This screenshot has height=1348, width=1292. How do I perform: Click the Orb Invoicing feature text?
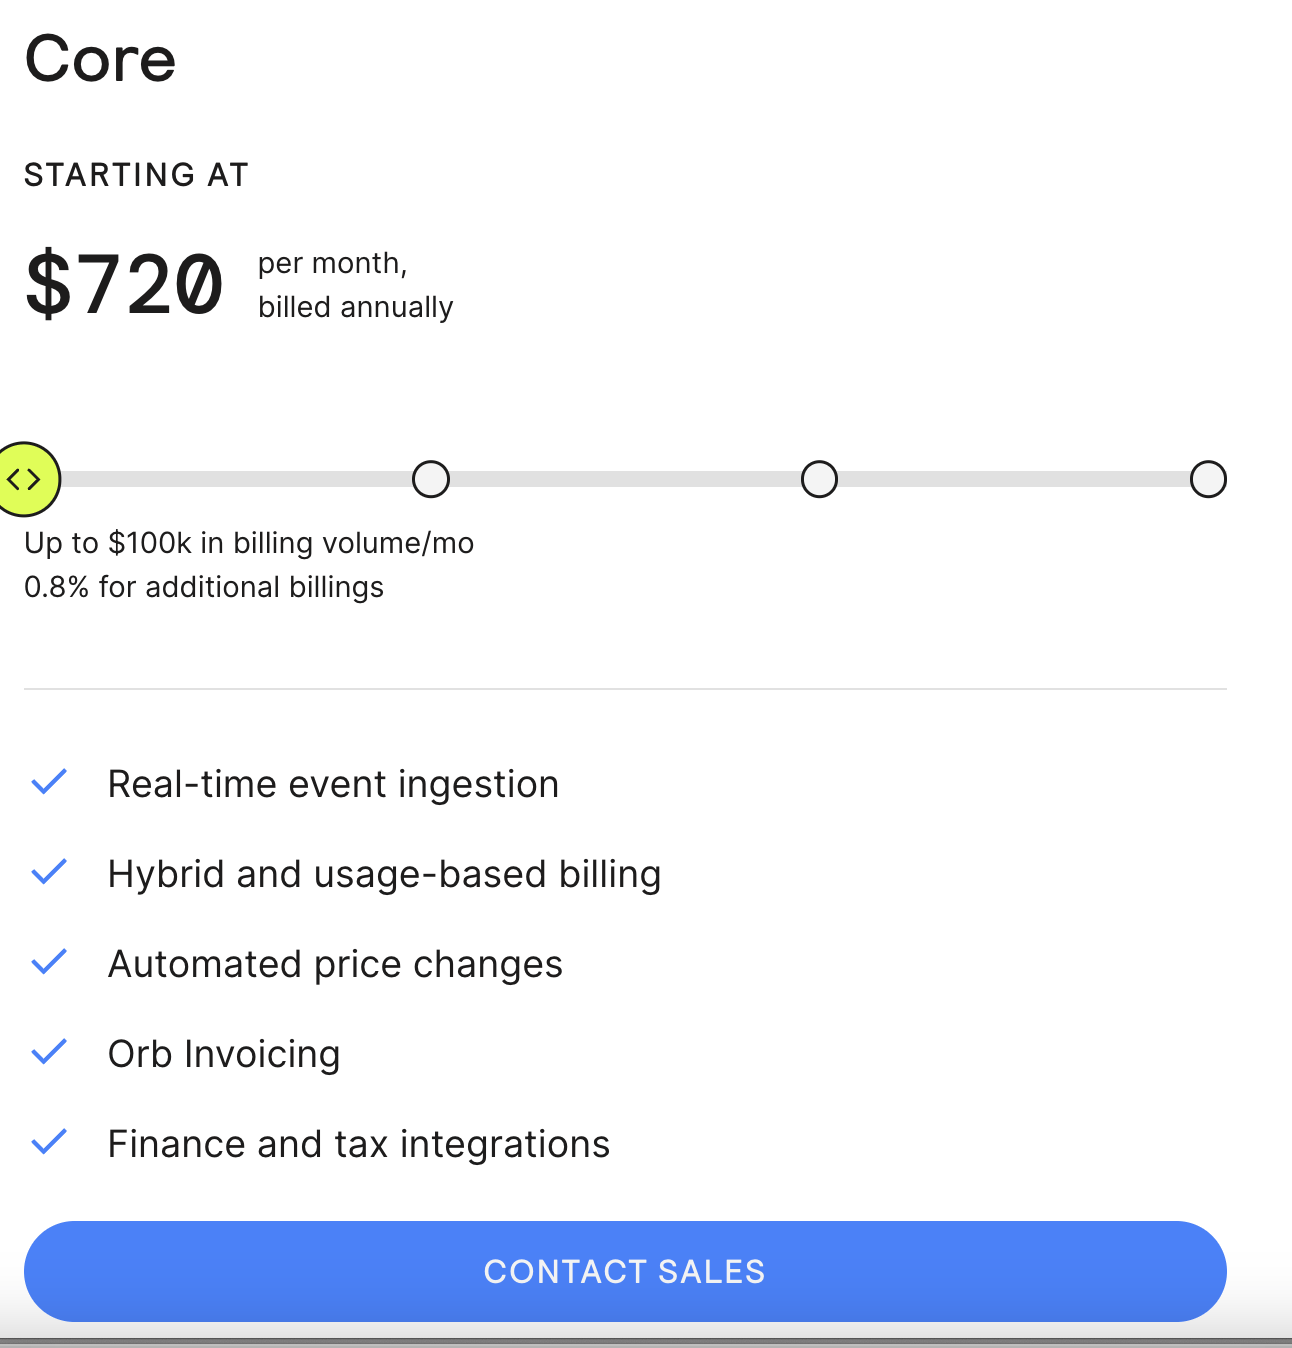pos(224,1054)
